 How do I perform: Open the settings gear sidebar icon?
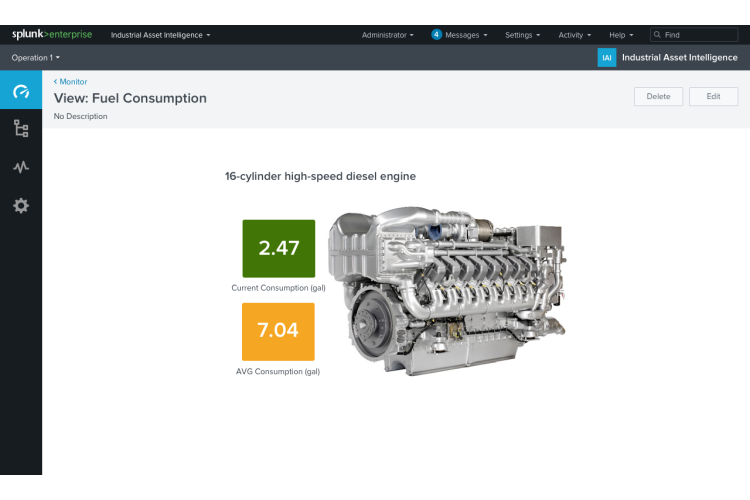[x=21, y=206]
